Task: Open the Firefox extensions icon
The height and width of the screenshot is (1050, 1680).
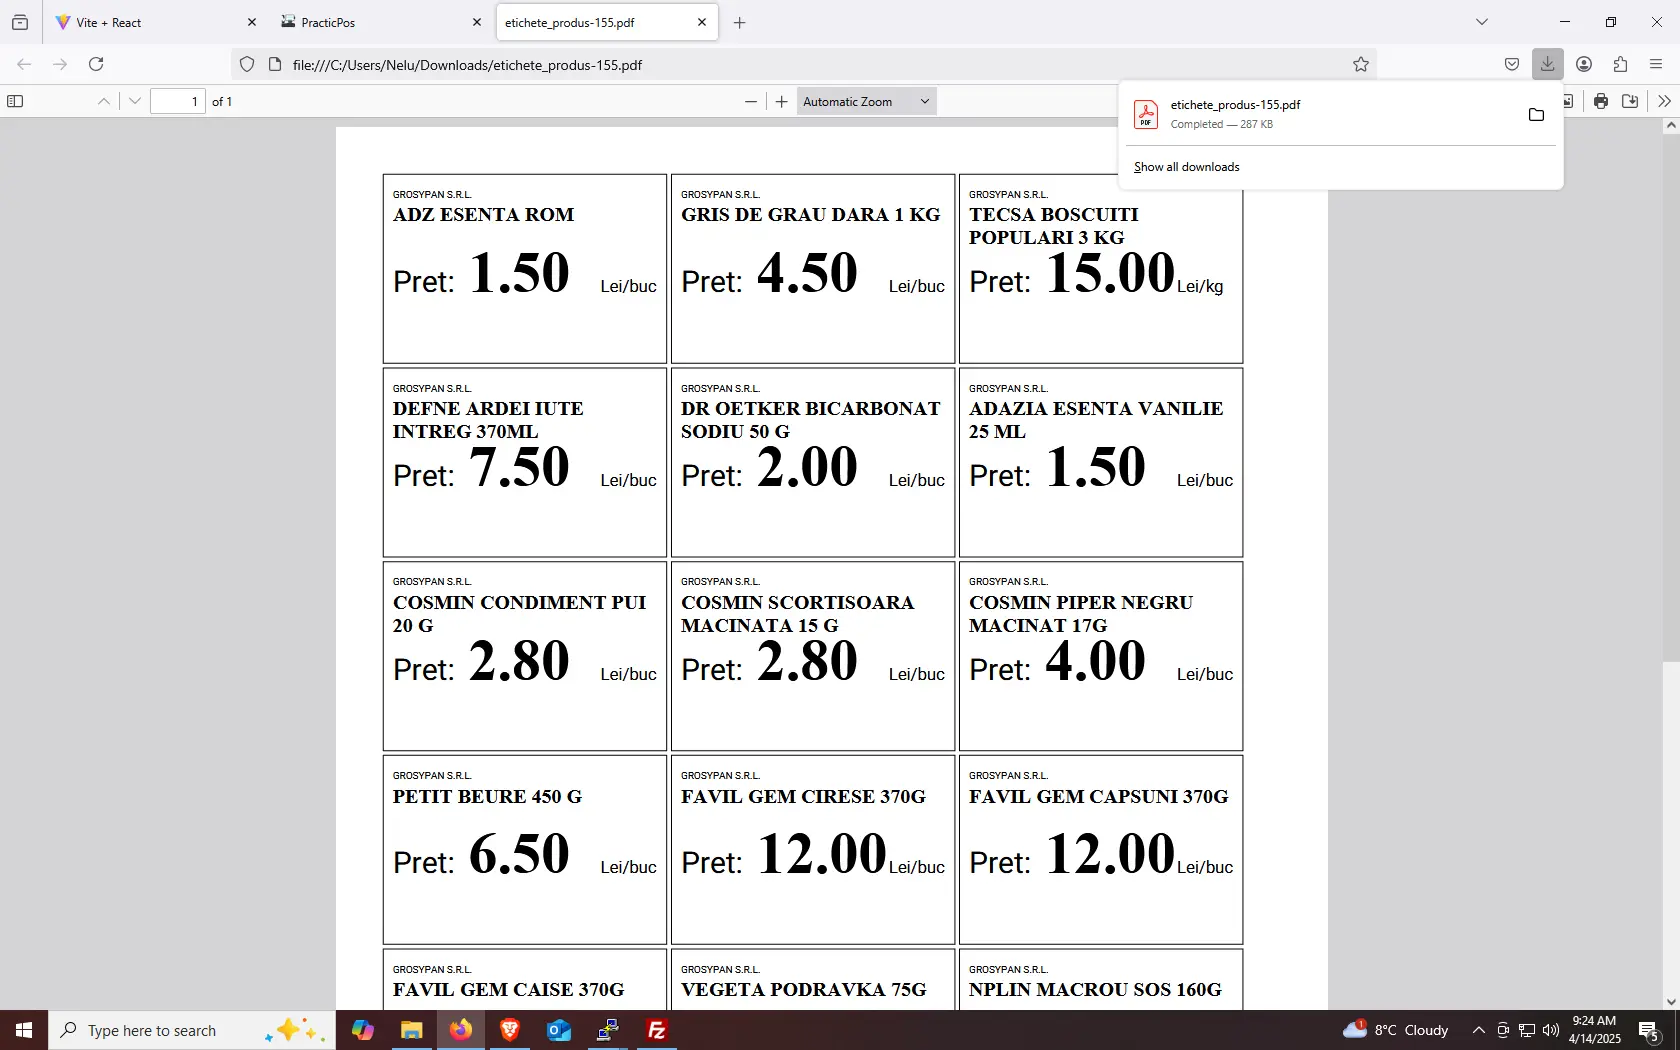Action: point(1620,64)
